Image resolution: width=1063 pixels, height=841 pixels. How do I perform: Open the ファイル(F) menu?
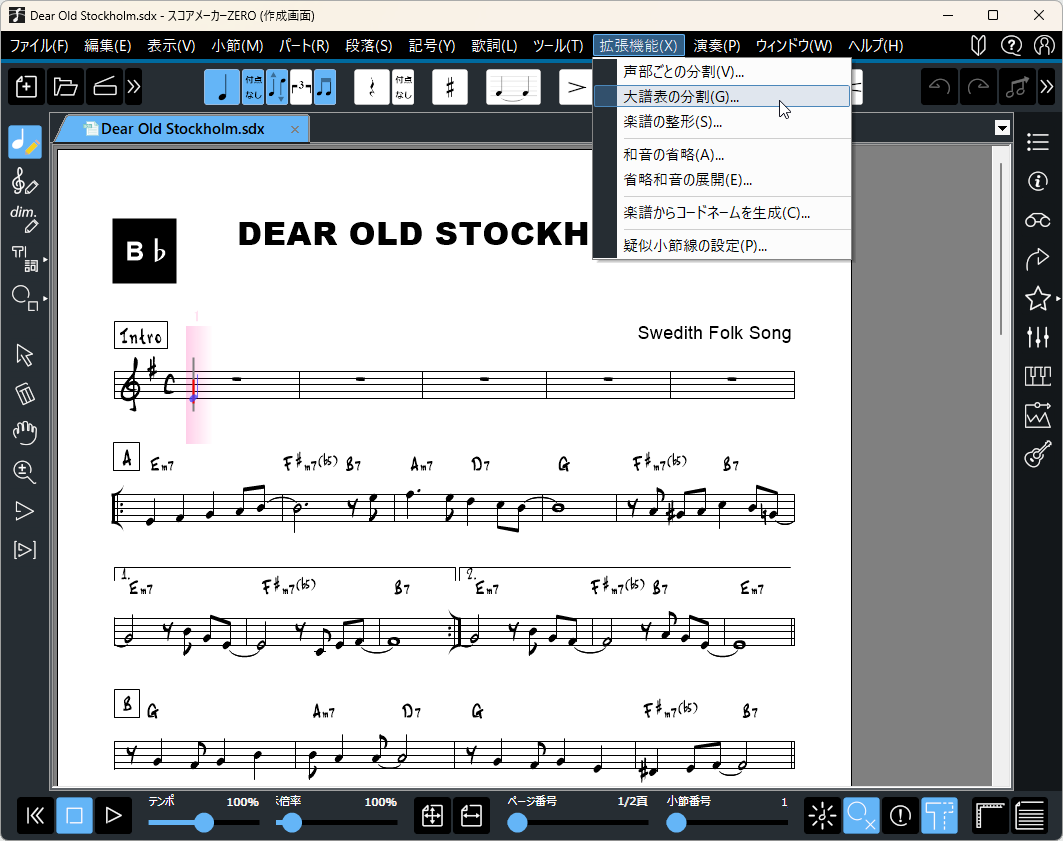[39, 45]
